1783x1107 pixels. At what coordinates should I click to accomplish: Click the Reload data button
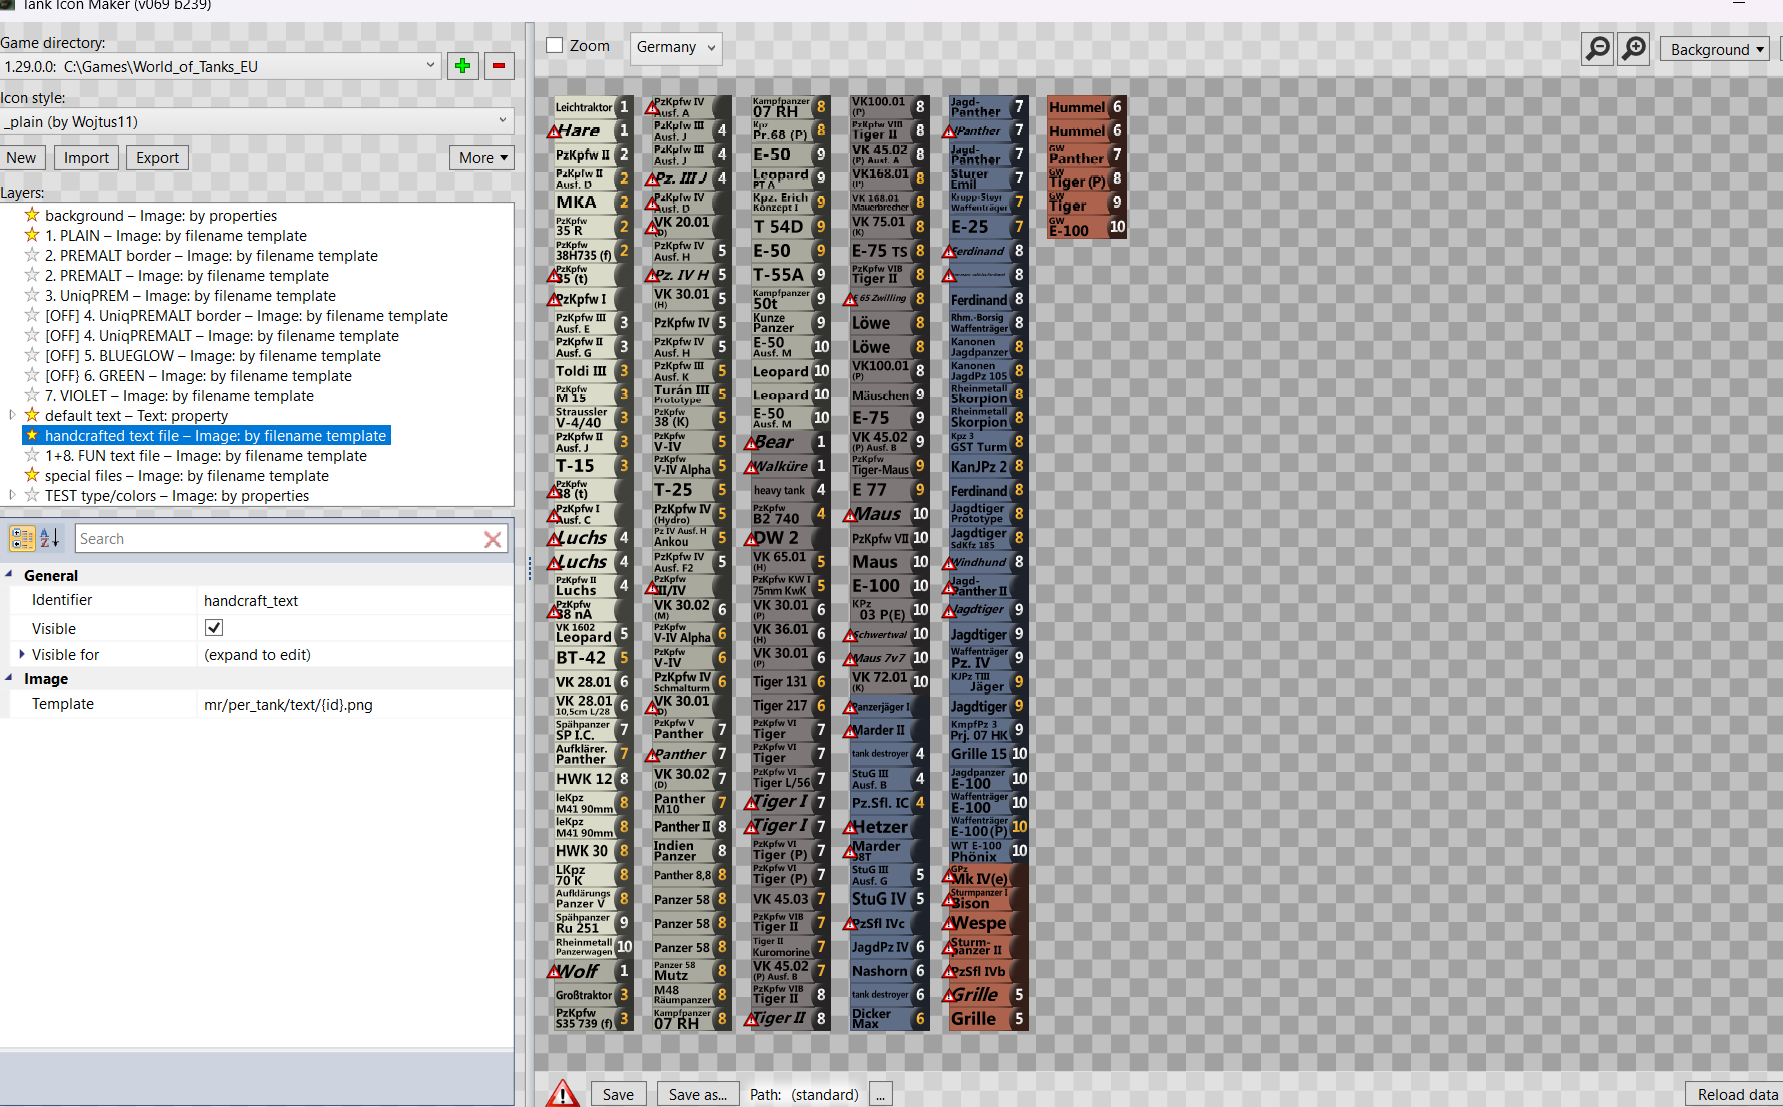coord(1735,1094)
